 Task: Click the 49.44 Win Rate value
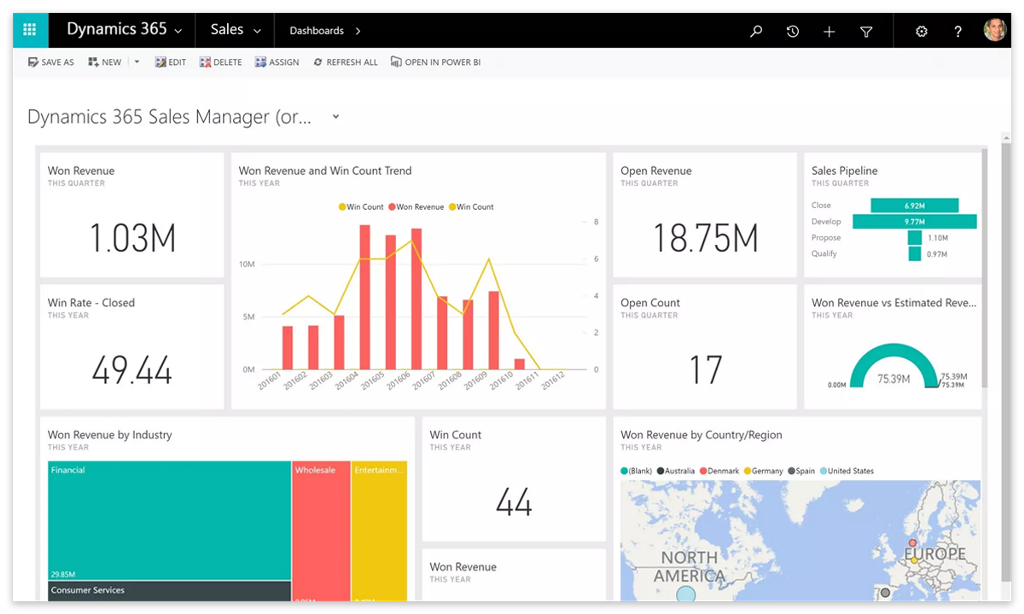click(x=132, y=370)
